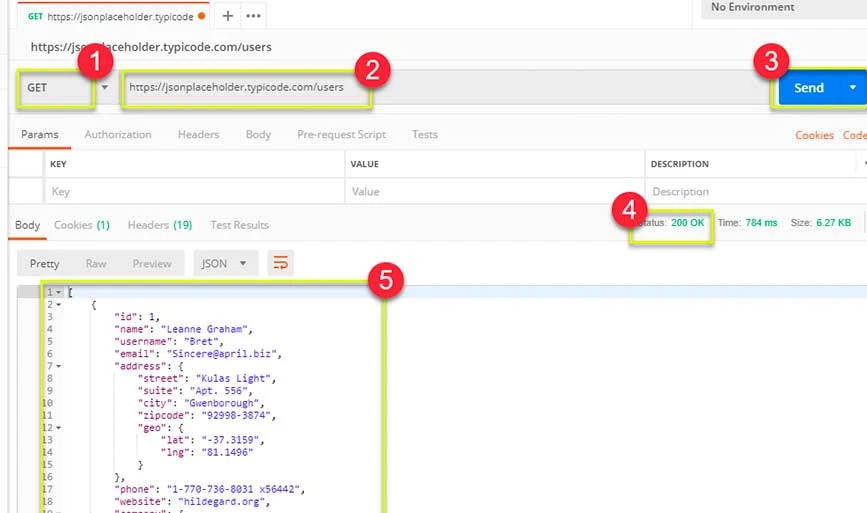Open the JSON format dropdown
The height and width of the screenshot is (513, 867).
[225, 264]
